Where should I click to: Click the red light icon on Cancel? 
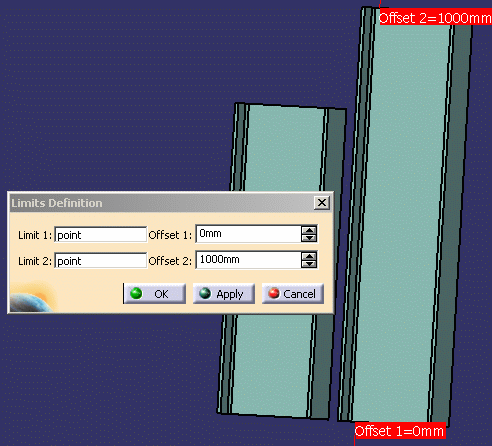click(274, 293)
